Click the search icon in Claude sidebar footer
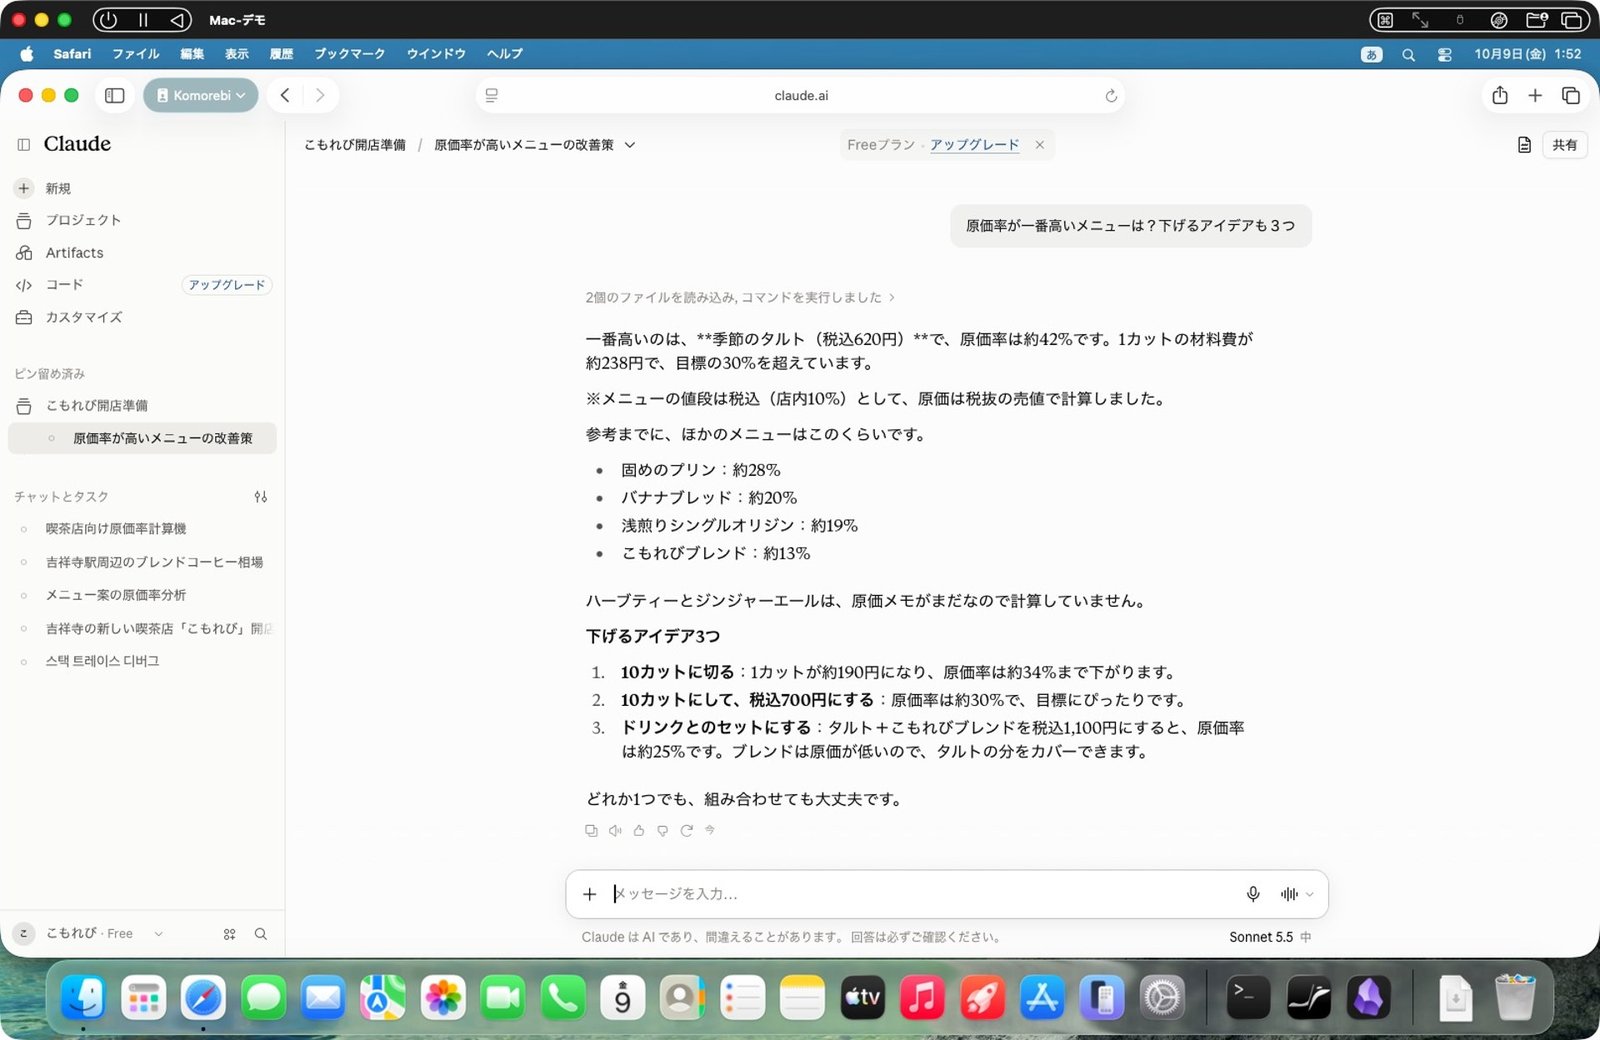Viewport: 1600px width, 1040px height. 261,934
